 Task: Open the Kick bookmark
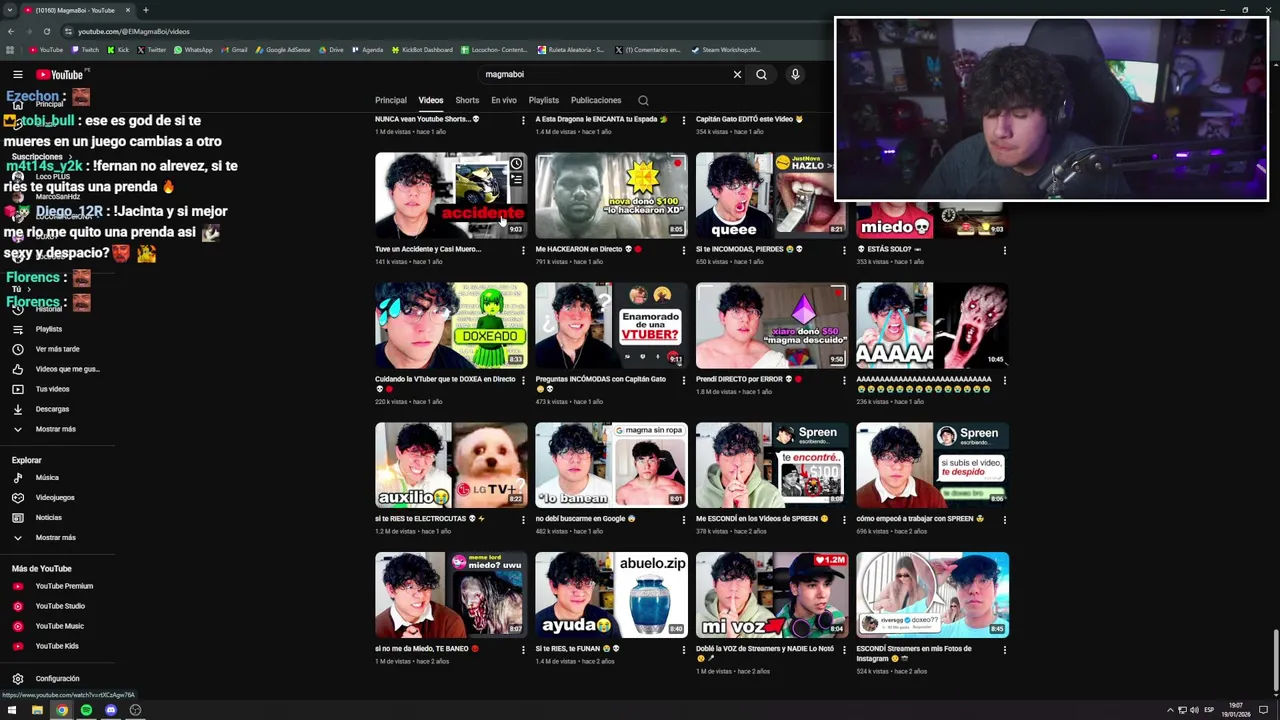point(118,49)
